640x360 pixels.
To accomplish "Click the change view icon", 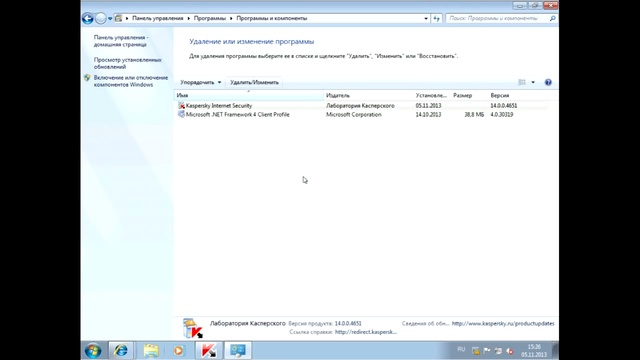I will (x=522, y=82).
